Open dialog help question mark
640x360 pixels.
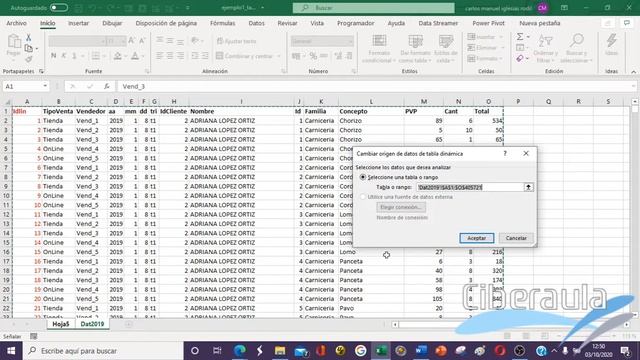tap(505, 153)
